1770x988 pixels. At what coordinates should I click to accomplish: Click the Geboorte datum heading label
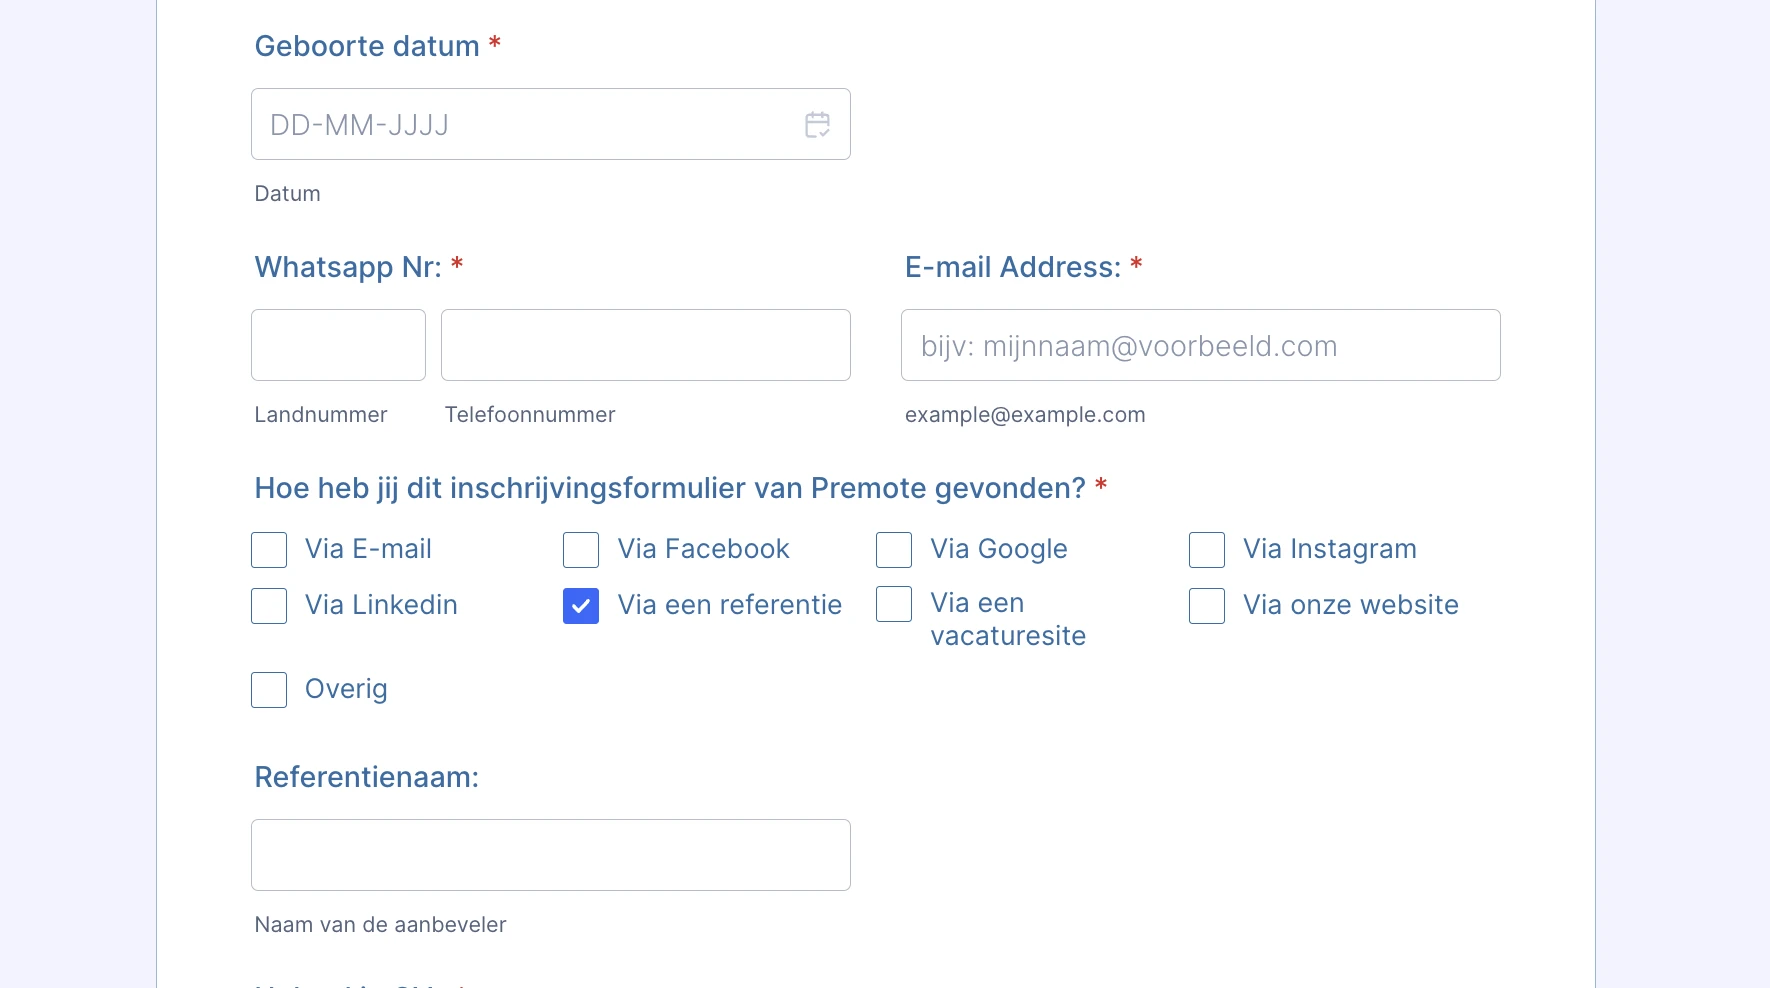click(x=368, y=46)
